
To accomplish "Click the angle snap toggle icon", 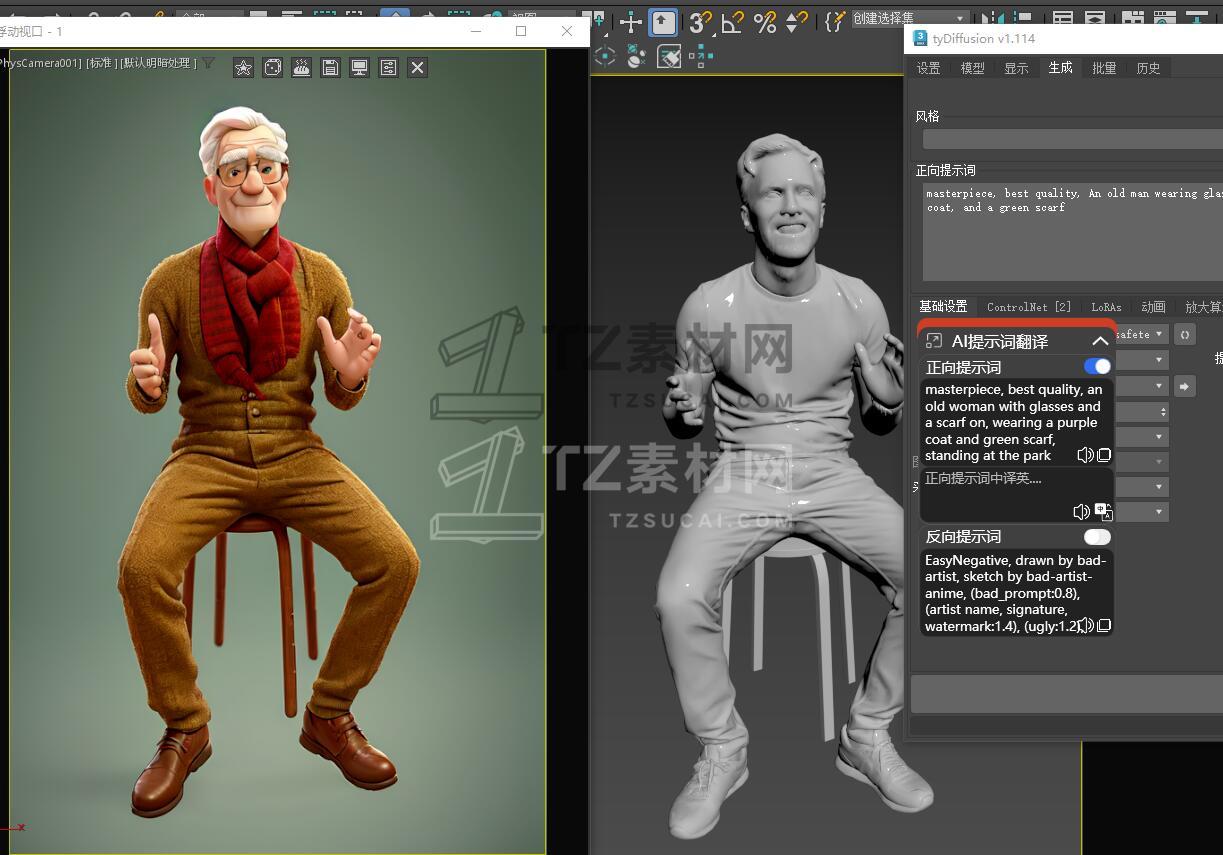I will point(733,22).
